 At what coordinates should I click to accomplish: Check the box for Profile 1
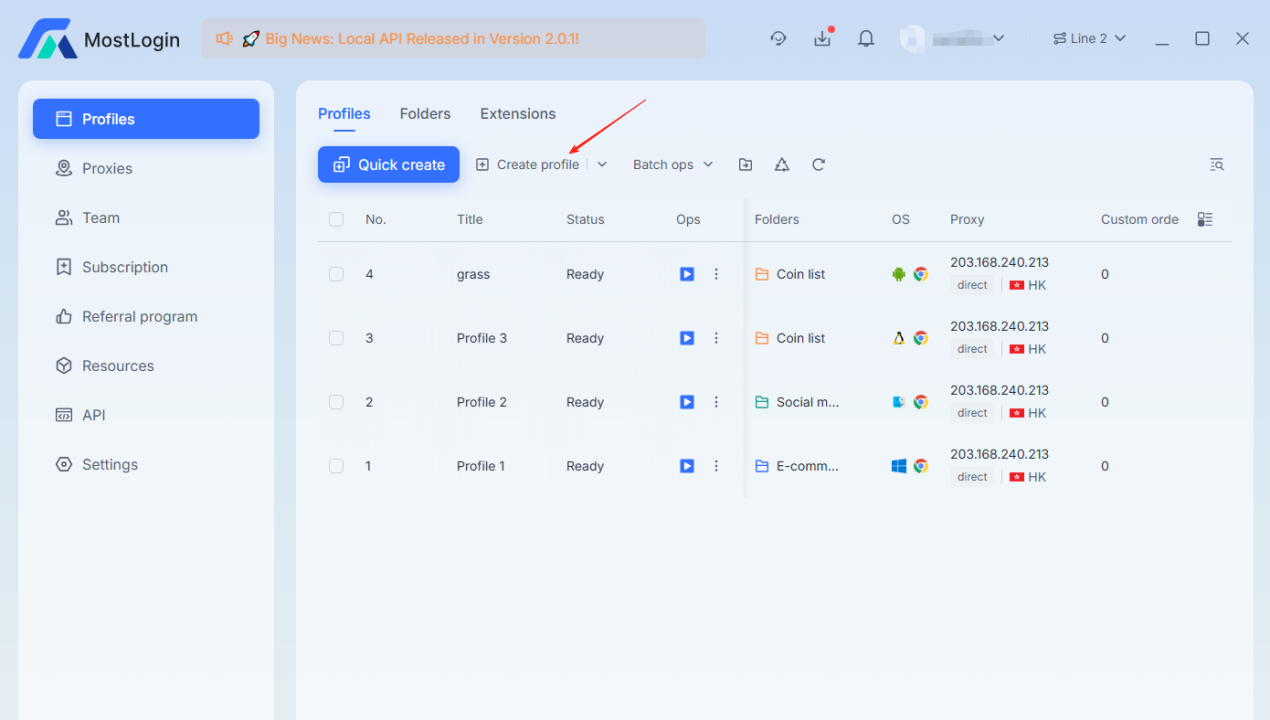tap(336, 466)
